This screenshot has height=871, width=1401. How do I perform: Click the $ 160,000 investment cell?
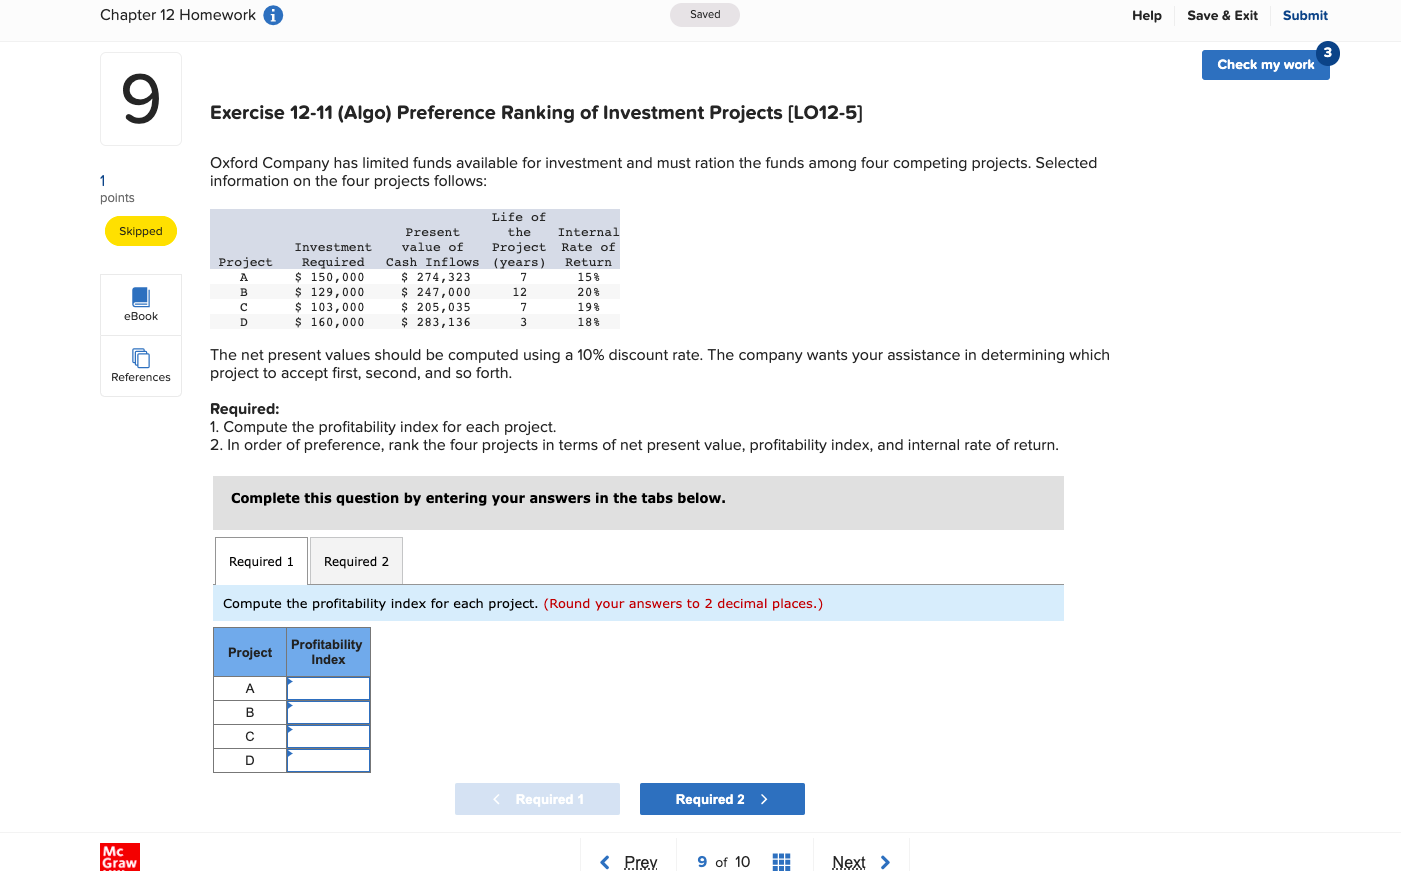(x=329, y=322)
